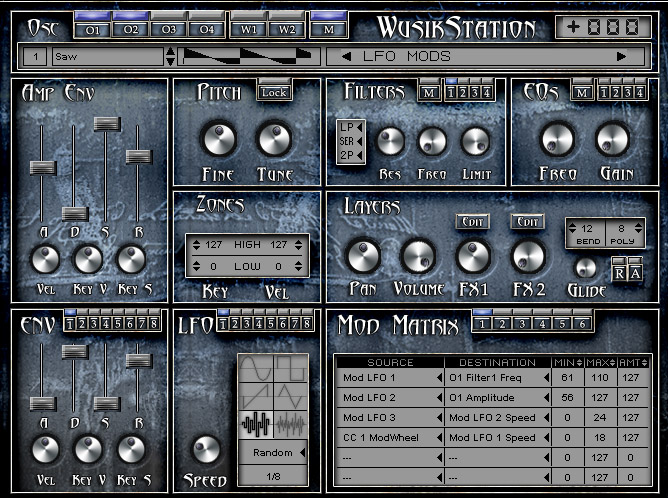668x498 pixels.
Task: Go to next preset after LFO MODS
Action: [x=622, y=56]
